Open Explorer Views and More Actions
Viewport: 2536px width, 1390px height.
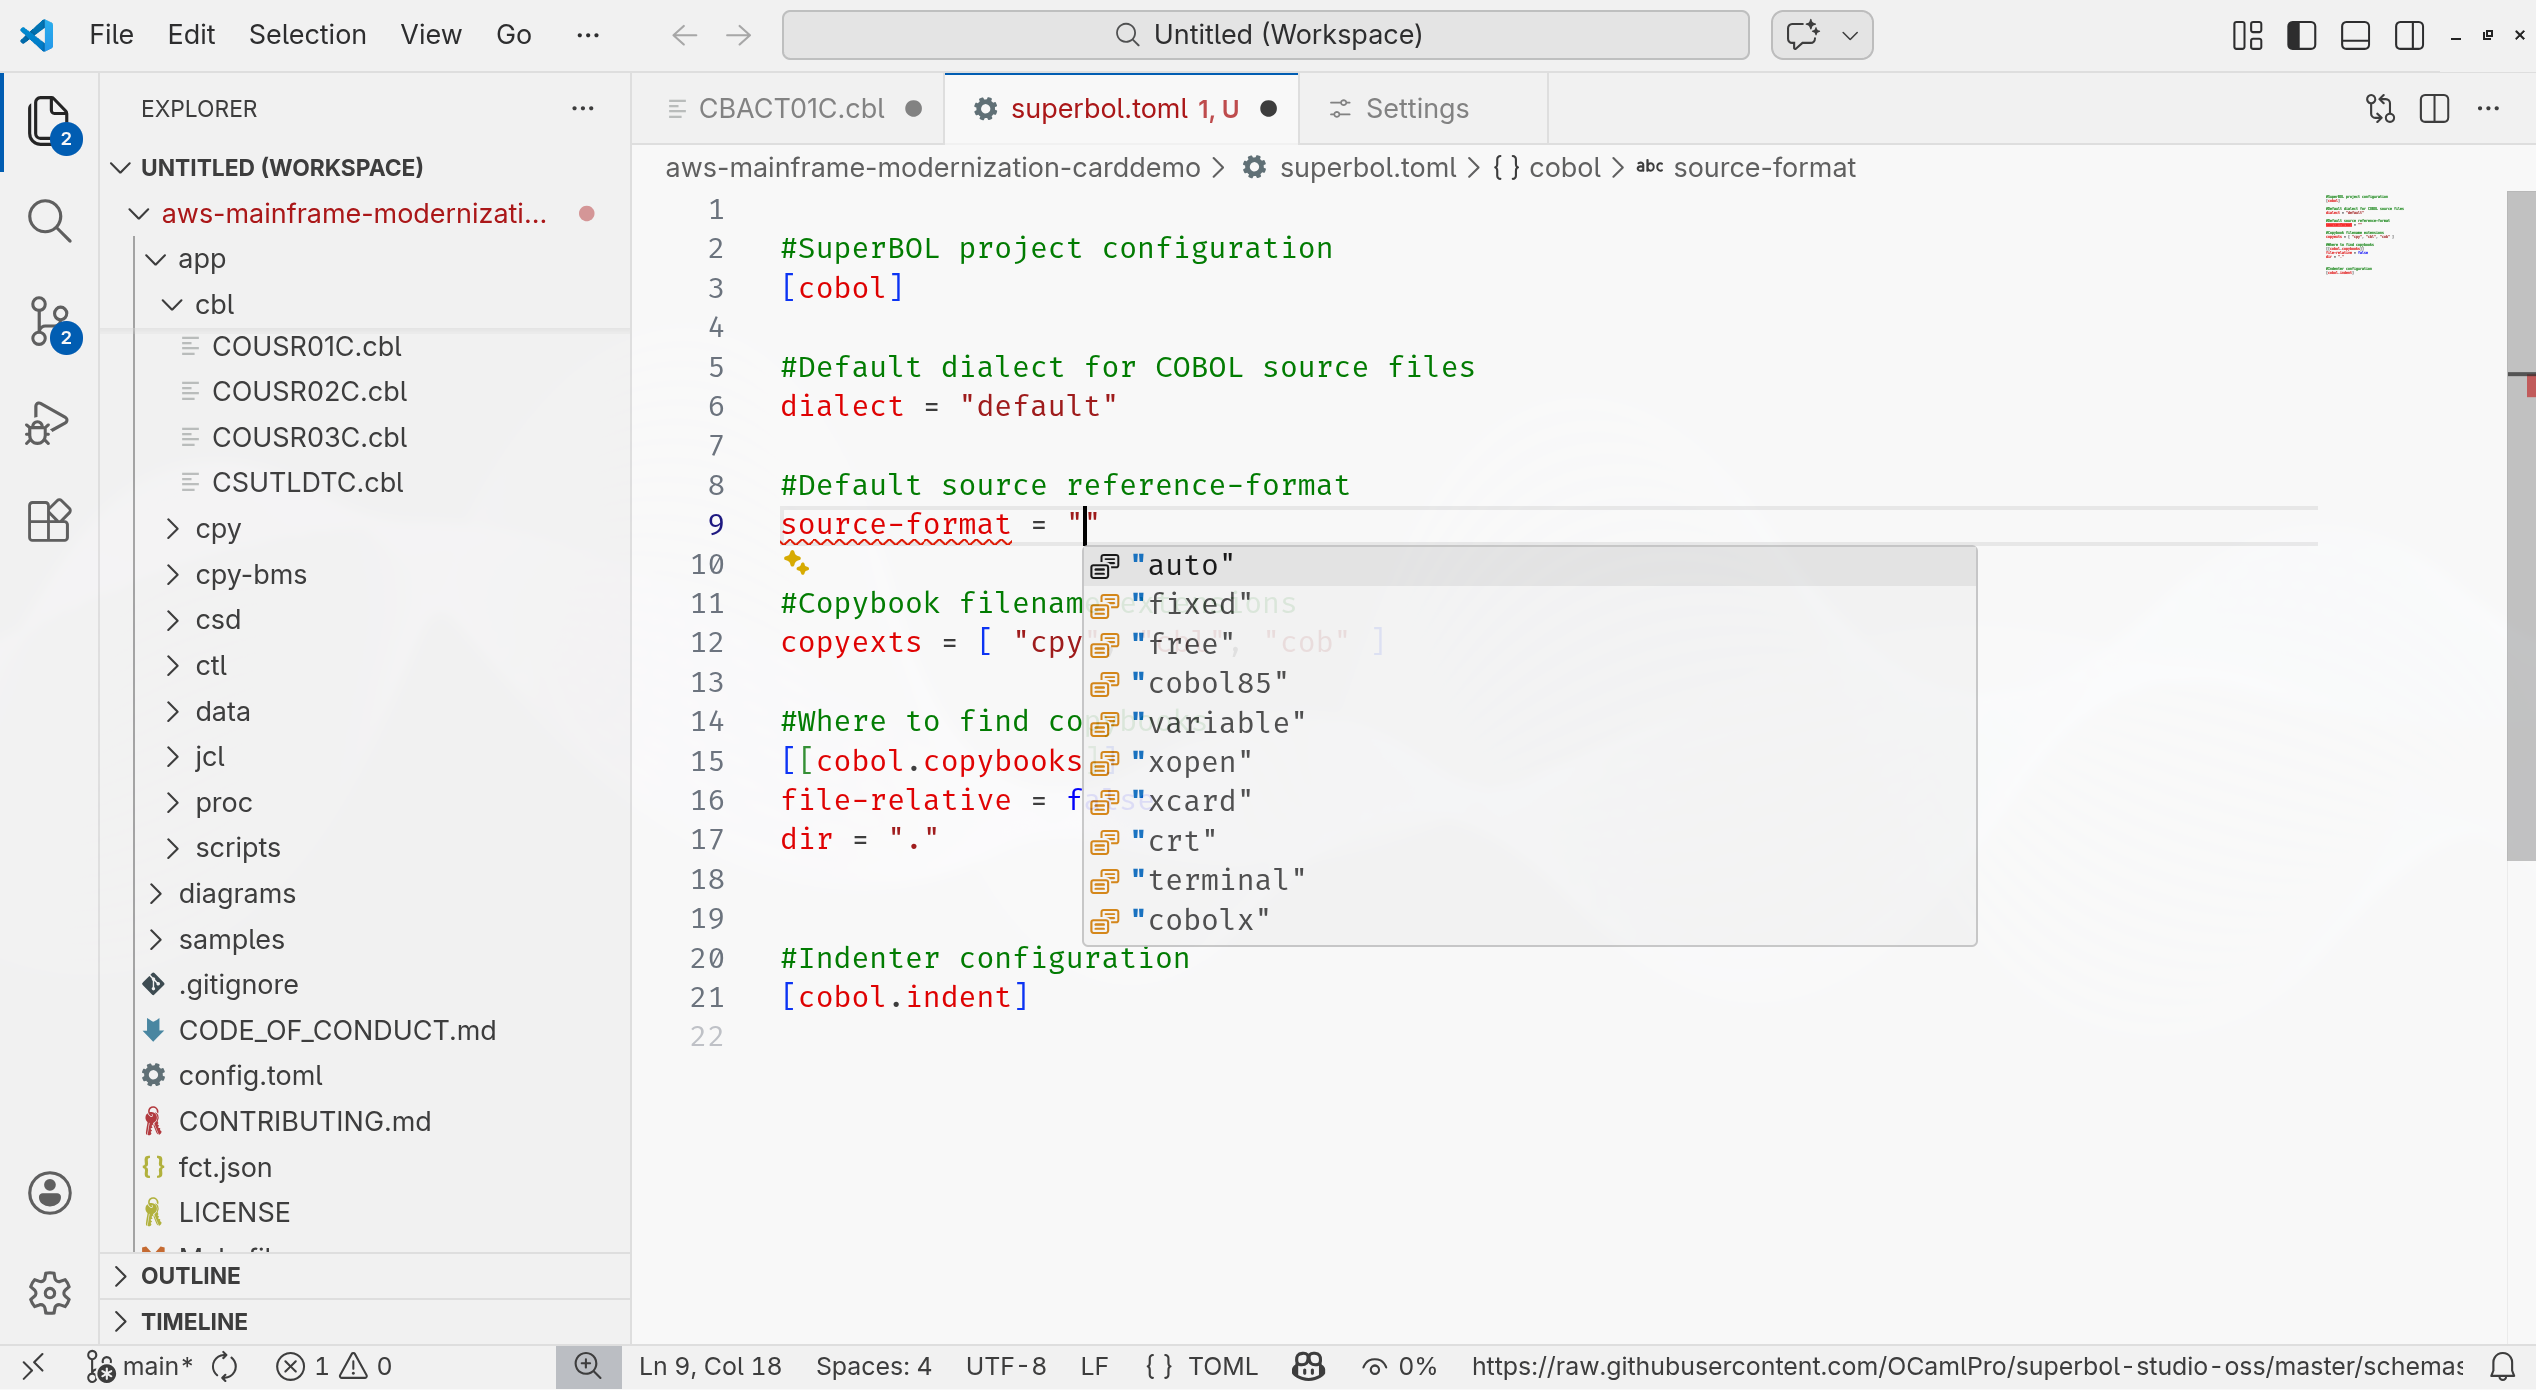tap(583, 108)
